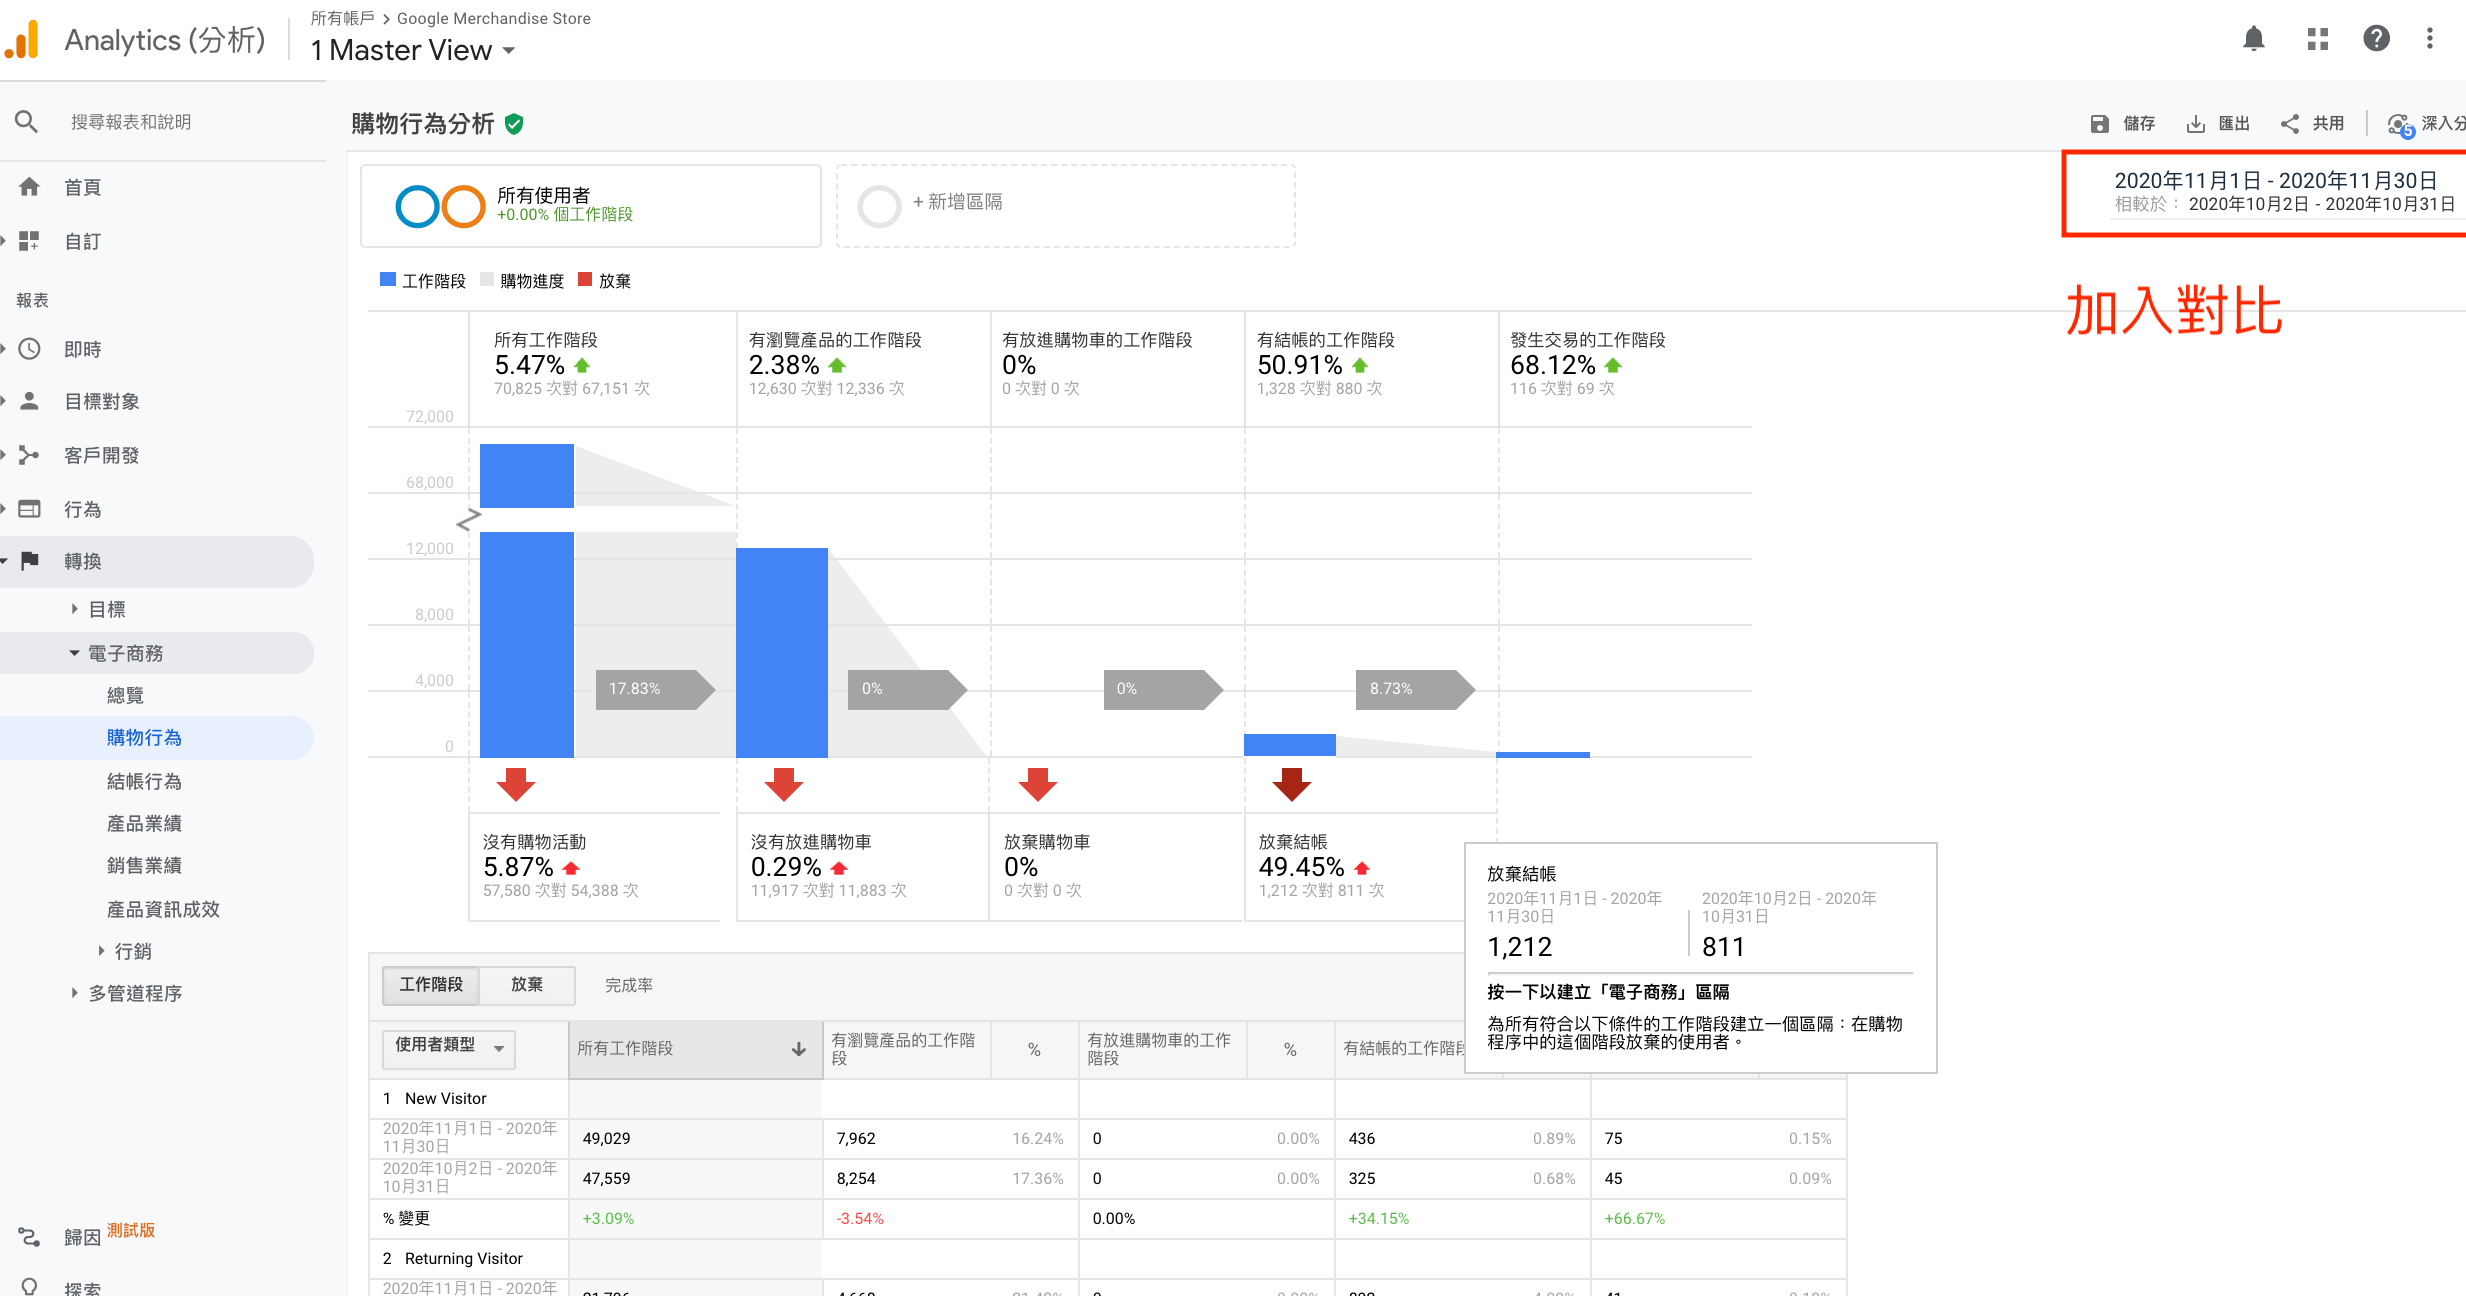This screenshot has height=1296, width=2466.
Task: Click the New Visitor row label
Action: pyautogui.click(x=445, y=1098)
